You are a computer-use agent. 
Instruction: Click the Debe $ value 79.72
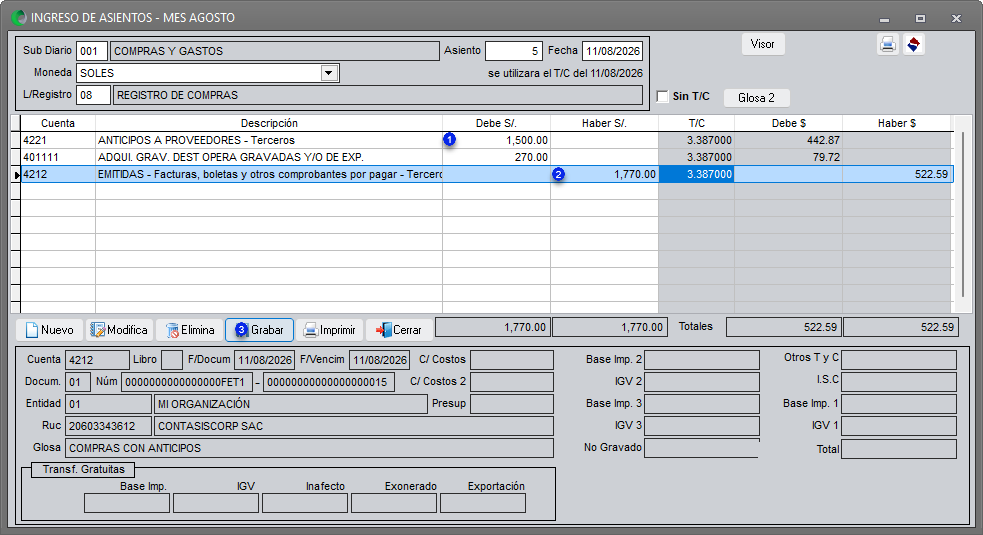click(x=826, y=157)
